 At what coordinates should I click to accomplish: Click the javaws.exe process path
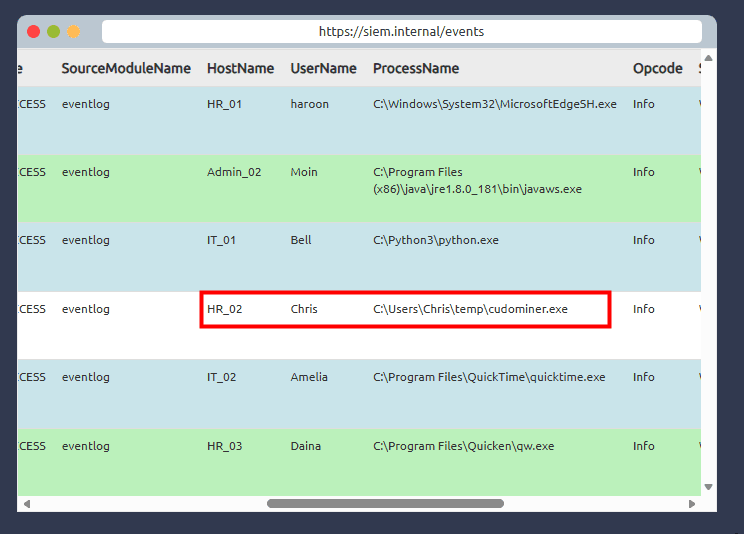tap(477, 180)
